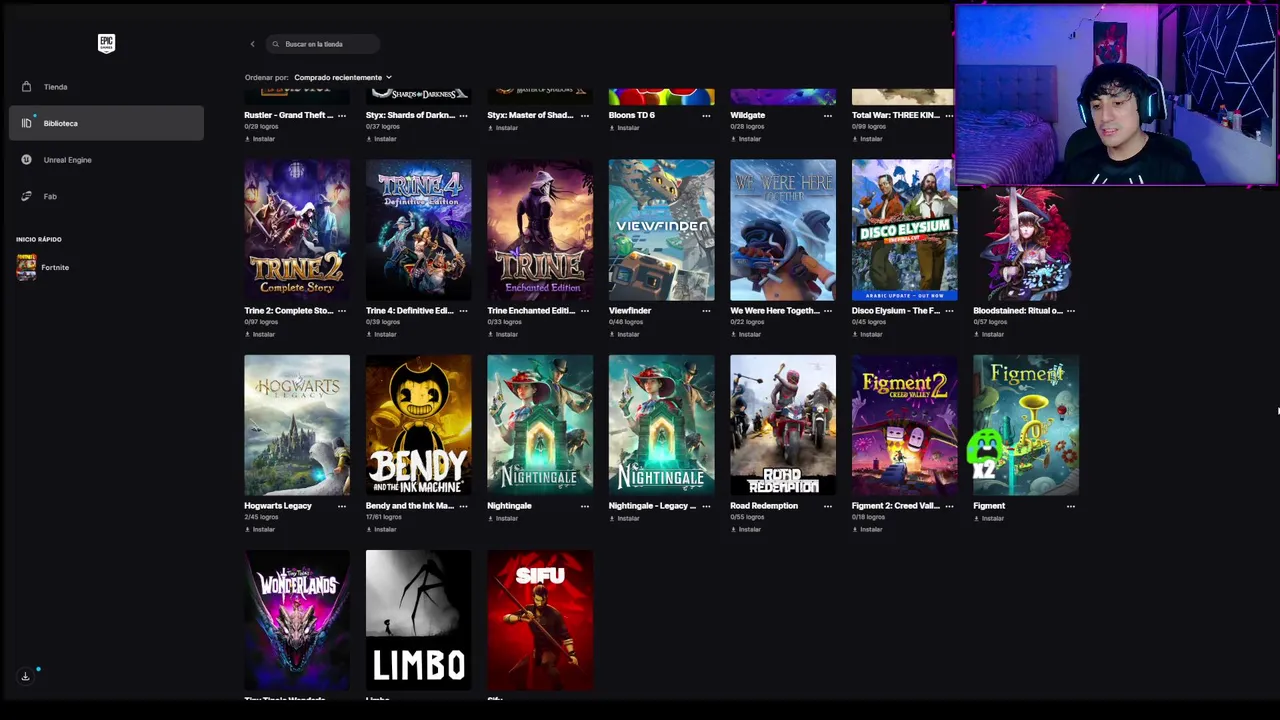Open Unreal Engine section
1280x720 pixels.
pyautogui.click(x=67, y=160)
